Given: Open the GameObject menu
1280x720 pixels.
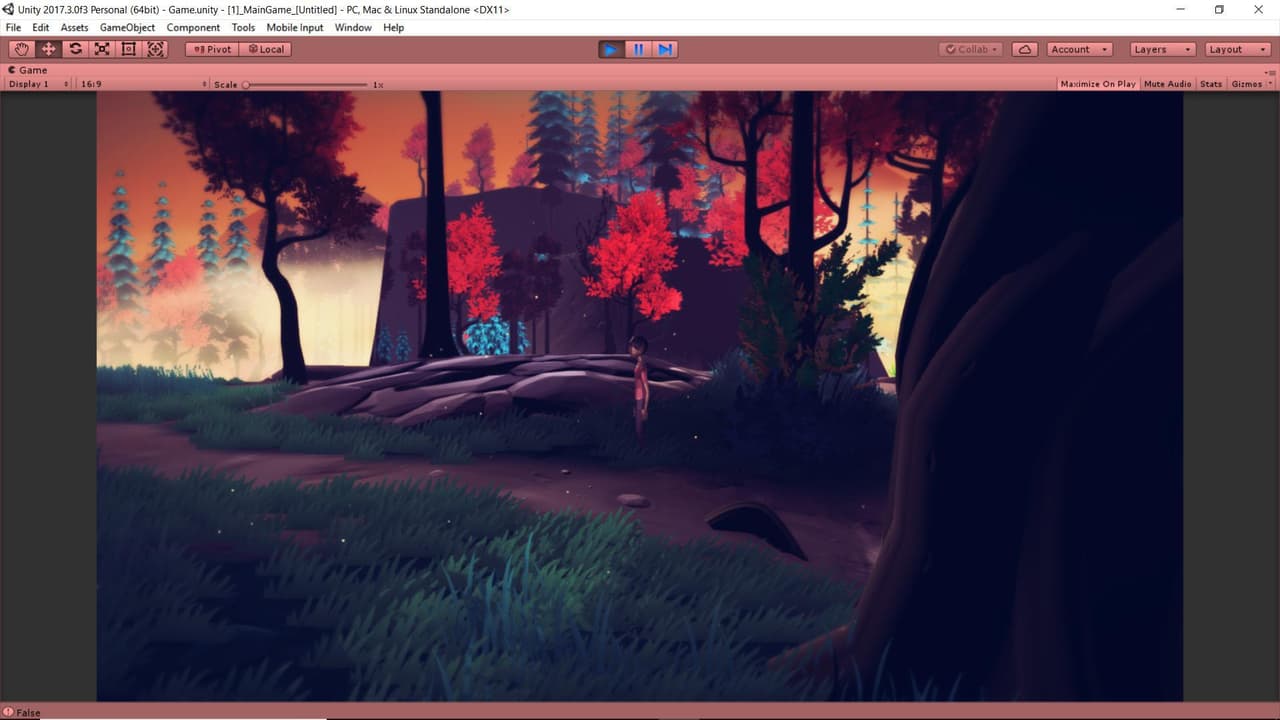Looking at the screenshot, I should click(x=127, y=27).
